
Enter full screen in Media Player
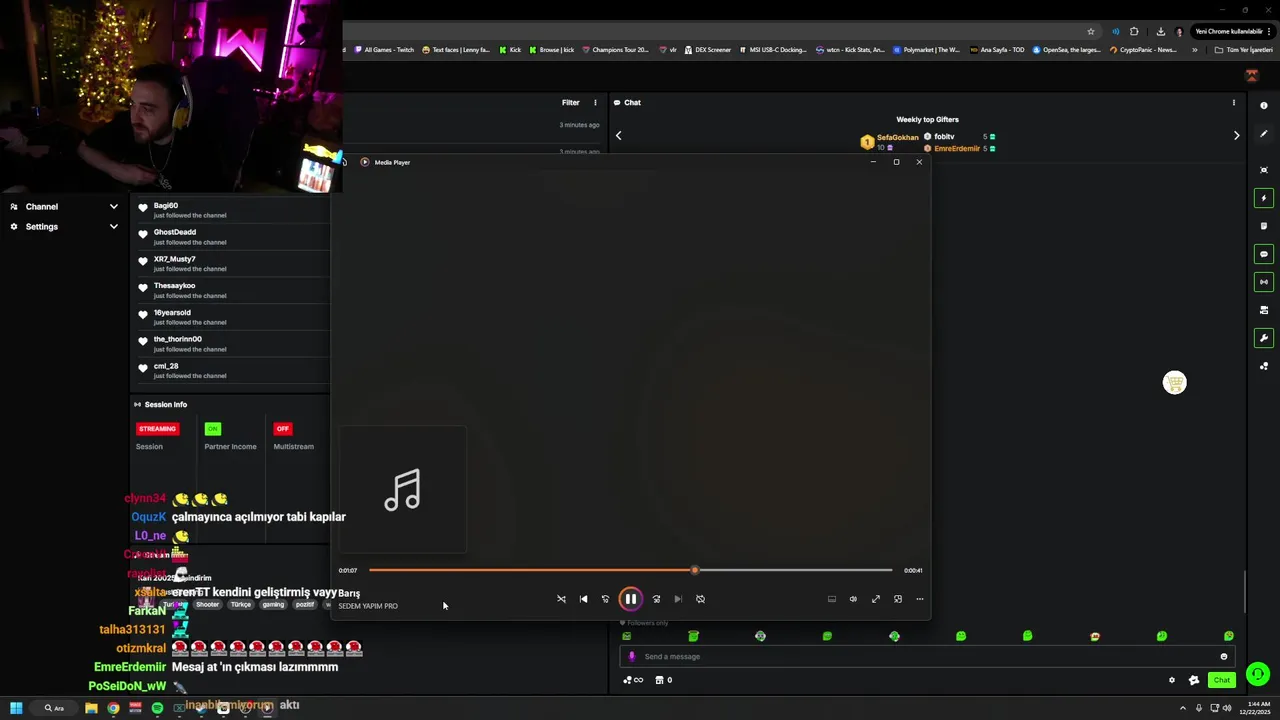tap(875, 599)
